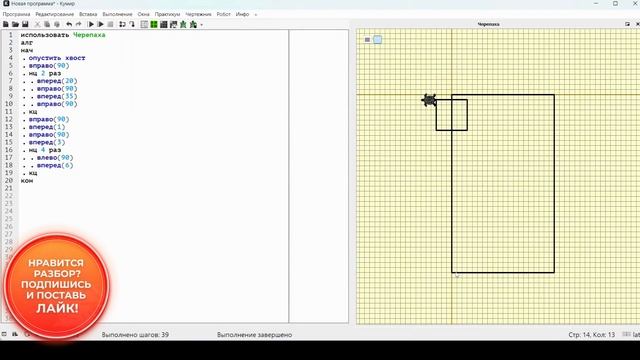Image resolution: width=640 pixels, height=360 pixels.
Task: Click the second play (blind run) icon
Action: (x=100, y=24)
